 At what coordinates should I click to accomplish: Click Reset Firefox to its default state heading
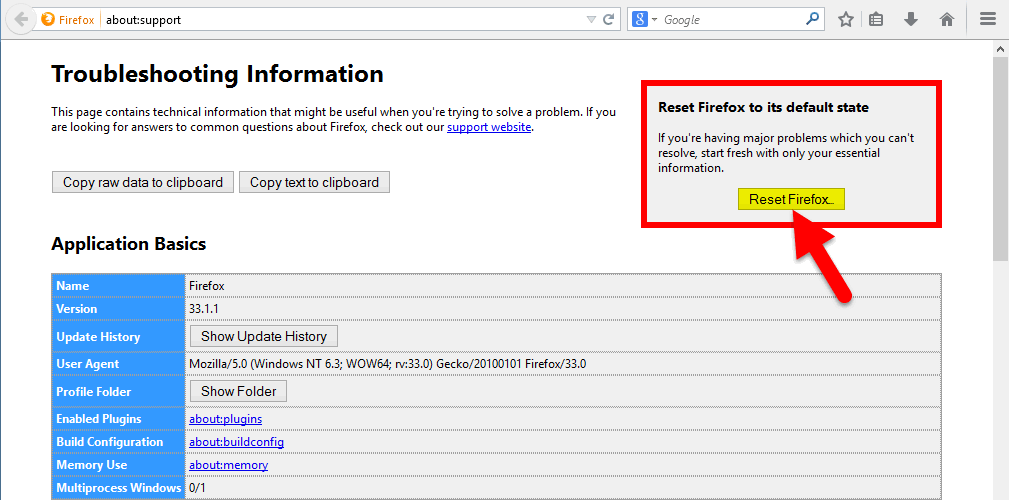(x=763, y=107)
